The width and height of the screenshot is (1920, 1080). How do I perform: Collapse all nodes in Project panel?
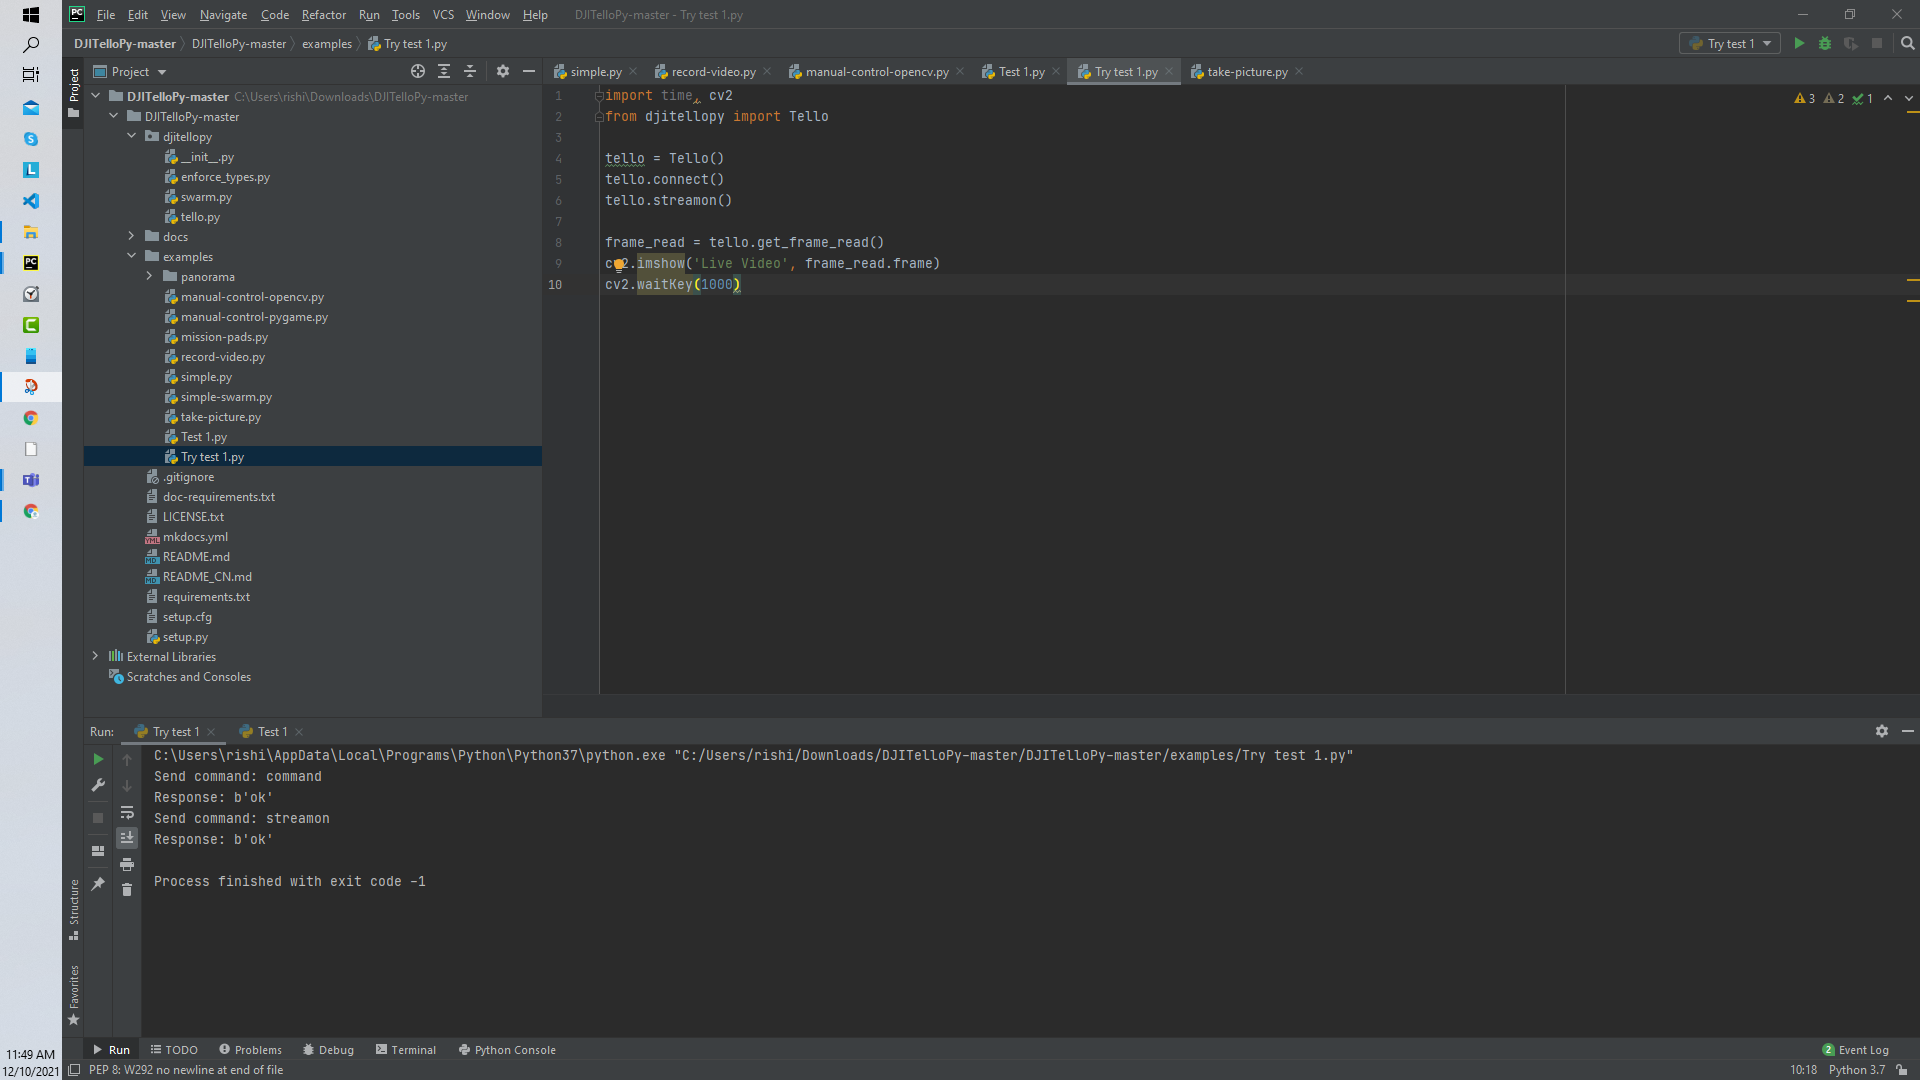click(x=470, y=71)
